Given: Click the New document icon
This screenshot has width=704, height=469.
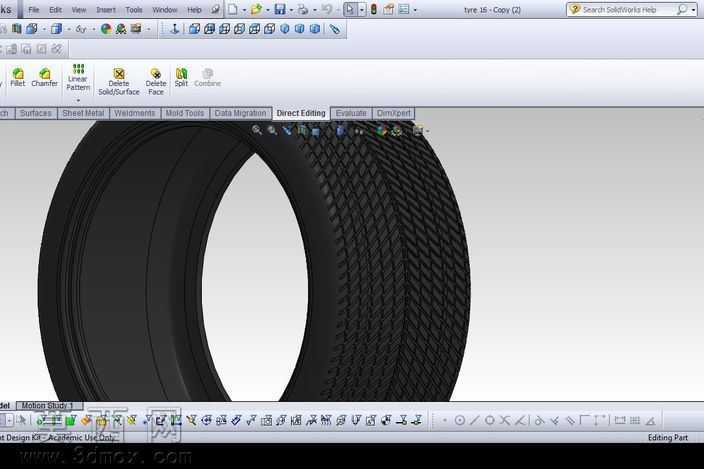Looking at the screenshot, I should click(233, 9).
